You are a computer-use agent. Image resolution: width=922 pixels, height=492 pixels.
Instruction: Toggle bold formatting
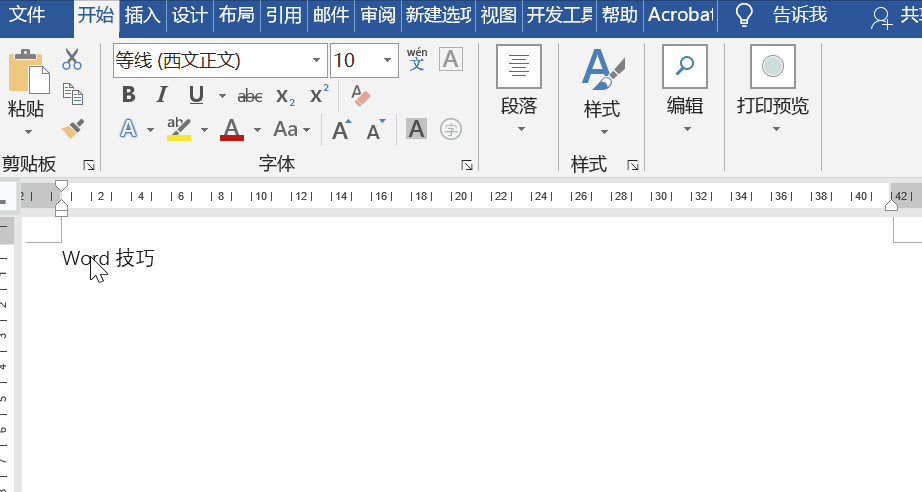click(129, 95)
